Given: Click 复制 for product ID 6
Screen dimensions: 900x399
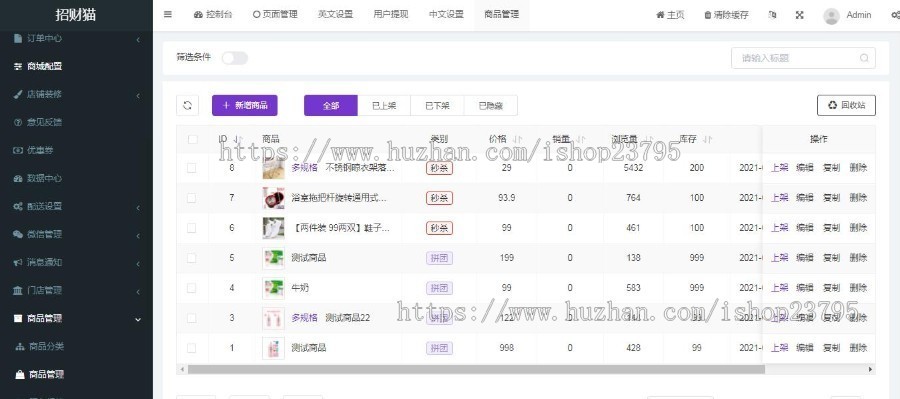Looking at the screenshot, I should tap(831, 228).
